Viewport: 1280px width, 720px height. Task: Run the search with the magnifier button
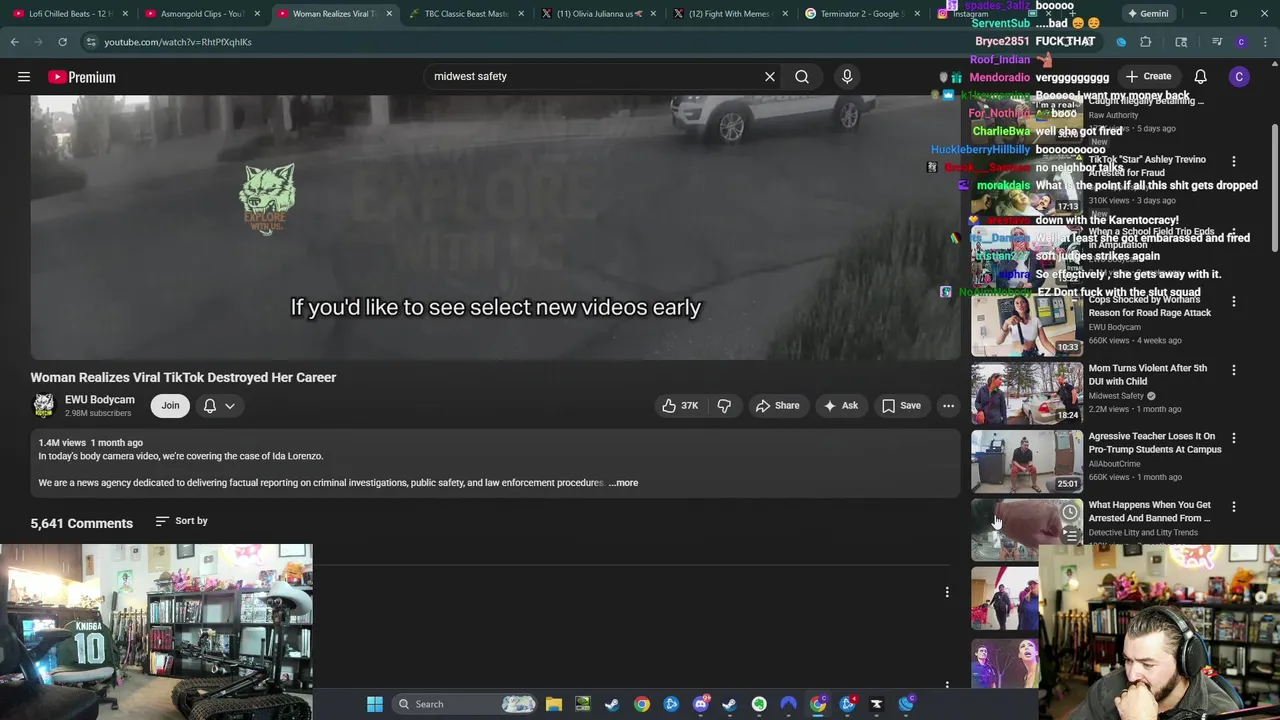point(802,76)
